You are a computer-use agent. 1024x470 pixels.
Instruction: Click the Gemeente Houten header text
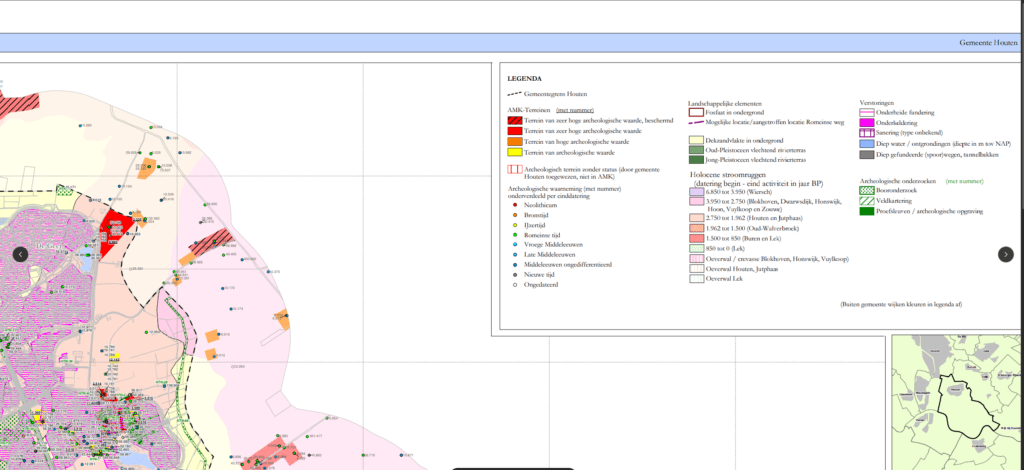[x=989, y=43]
